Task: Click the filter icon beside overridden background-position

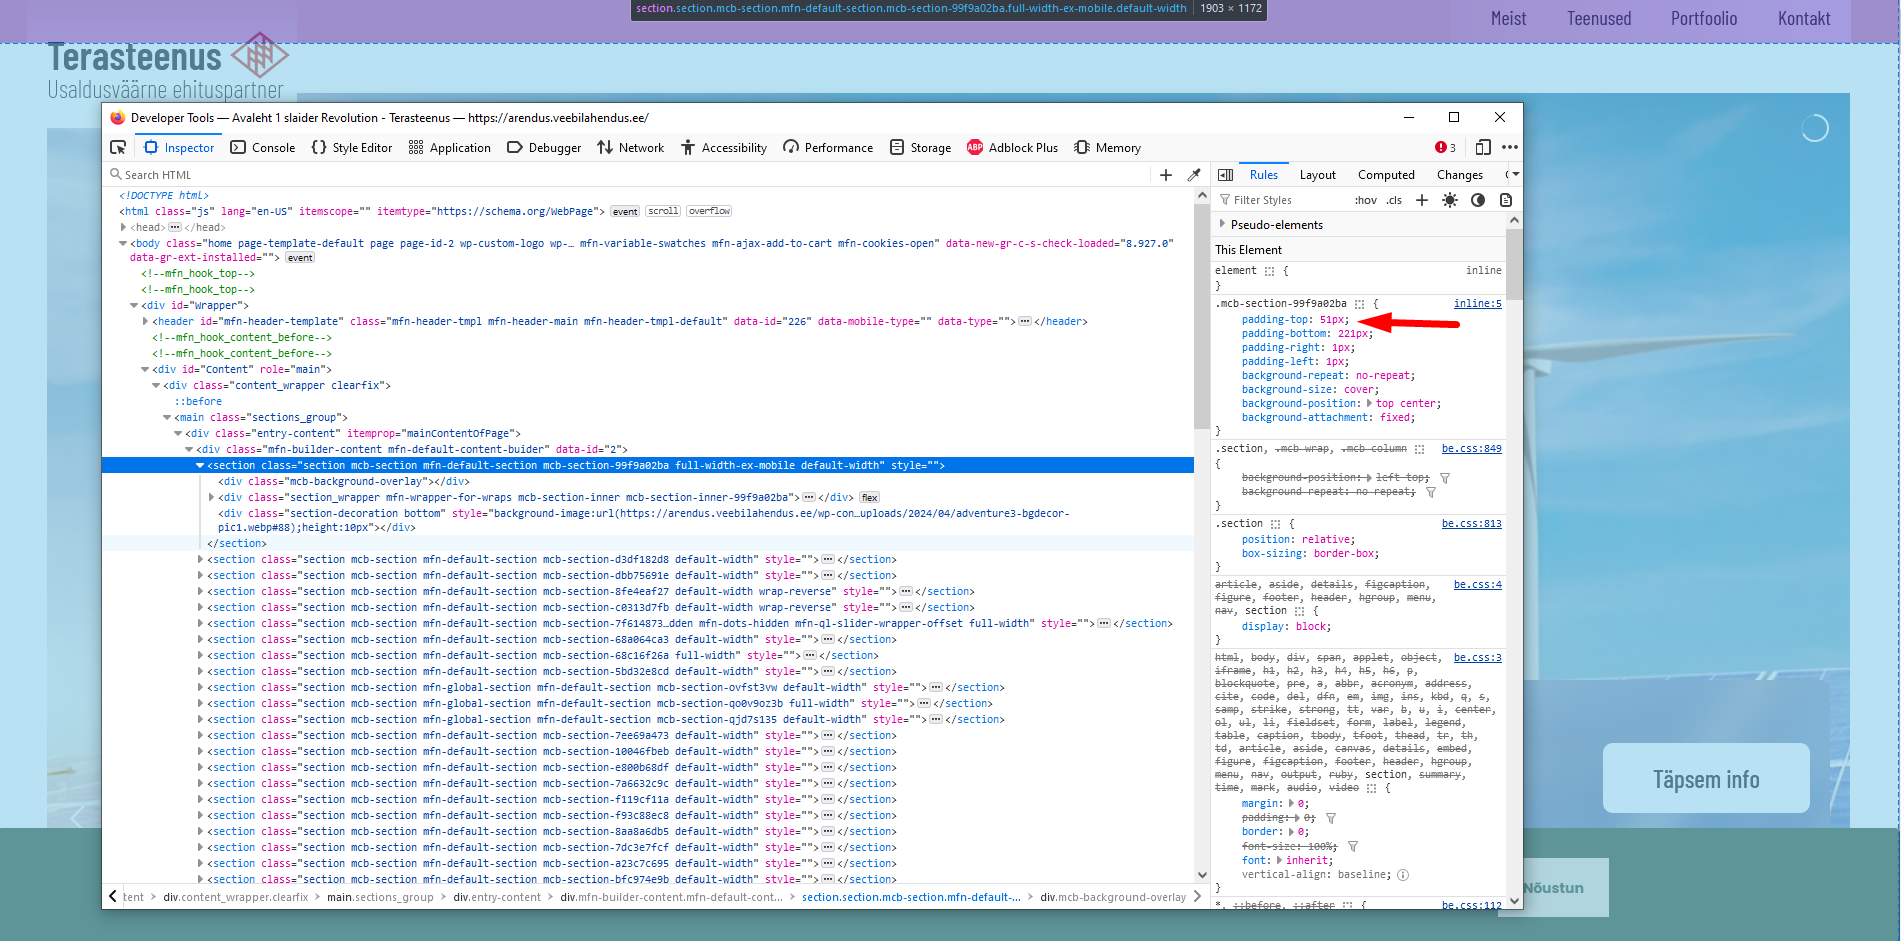Action: (1445, 478)
